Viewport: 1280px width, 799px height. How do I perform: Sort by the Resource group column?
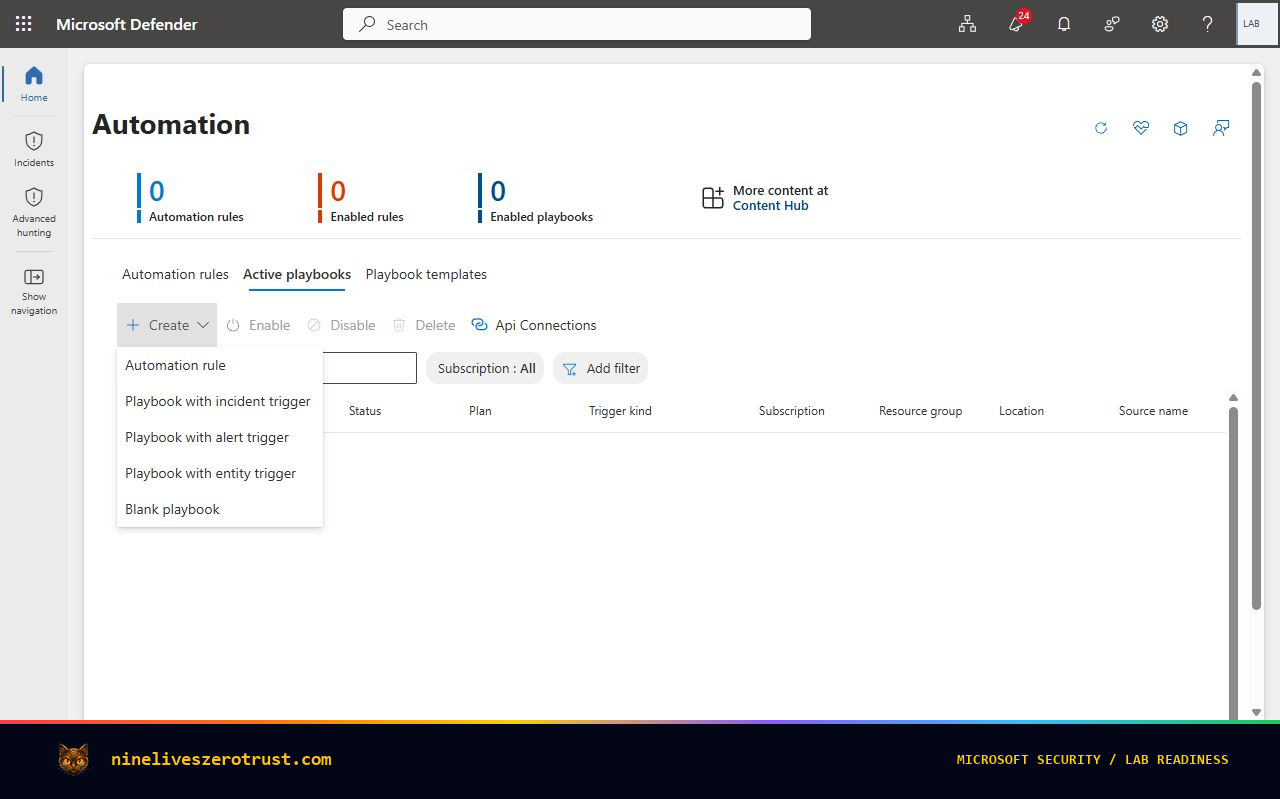pos(920,411)
